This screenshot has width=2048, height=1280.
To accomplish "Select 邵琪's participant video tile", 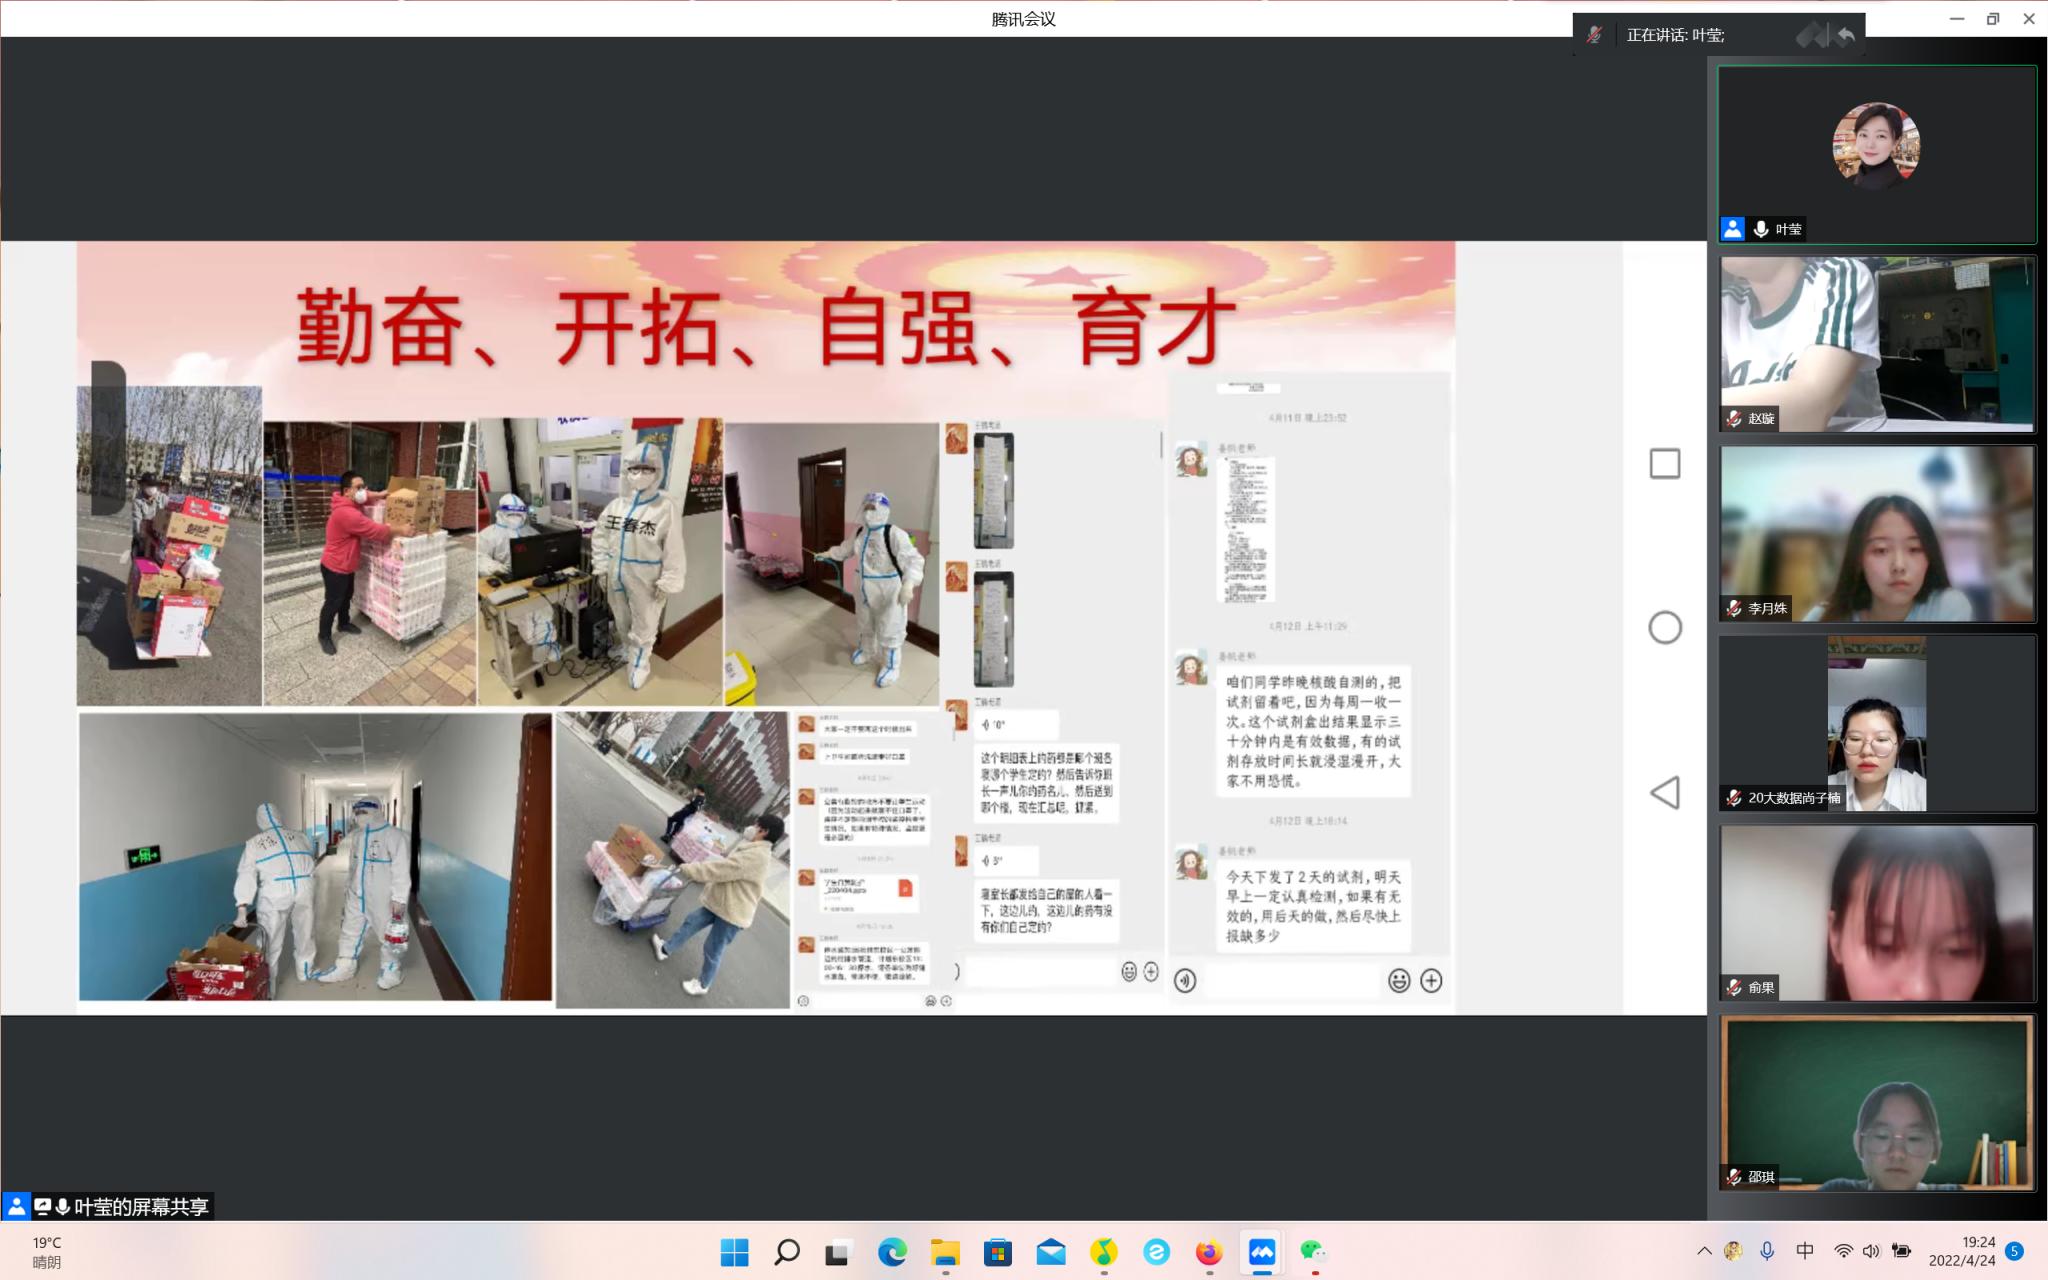I will click(x=1877, y=1103).
